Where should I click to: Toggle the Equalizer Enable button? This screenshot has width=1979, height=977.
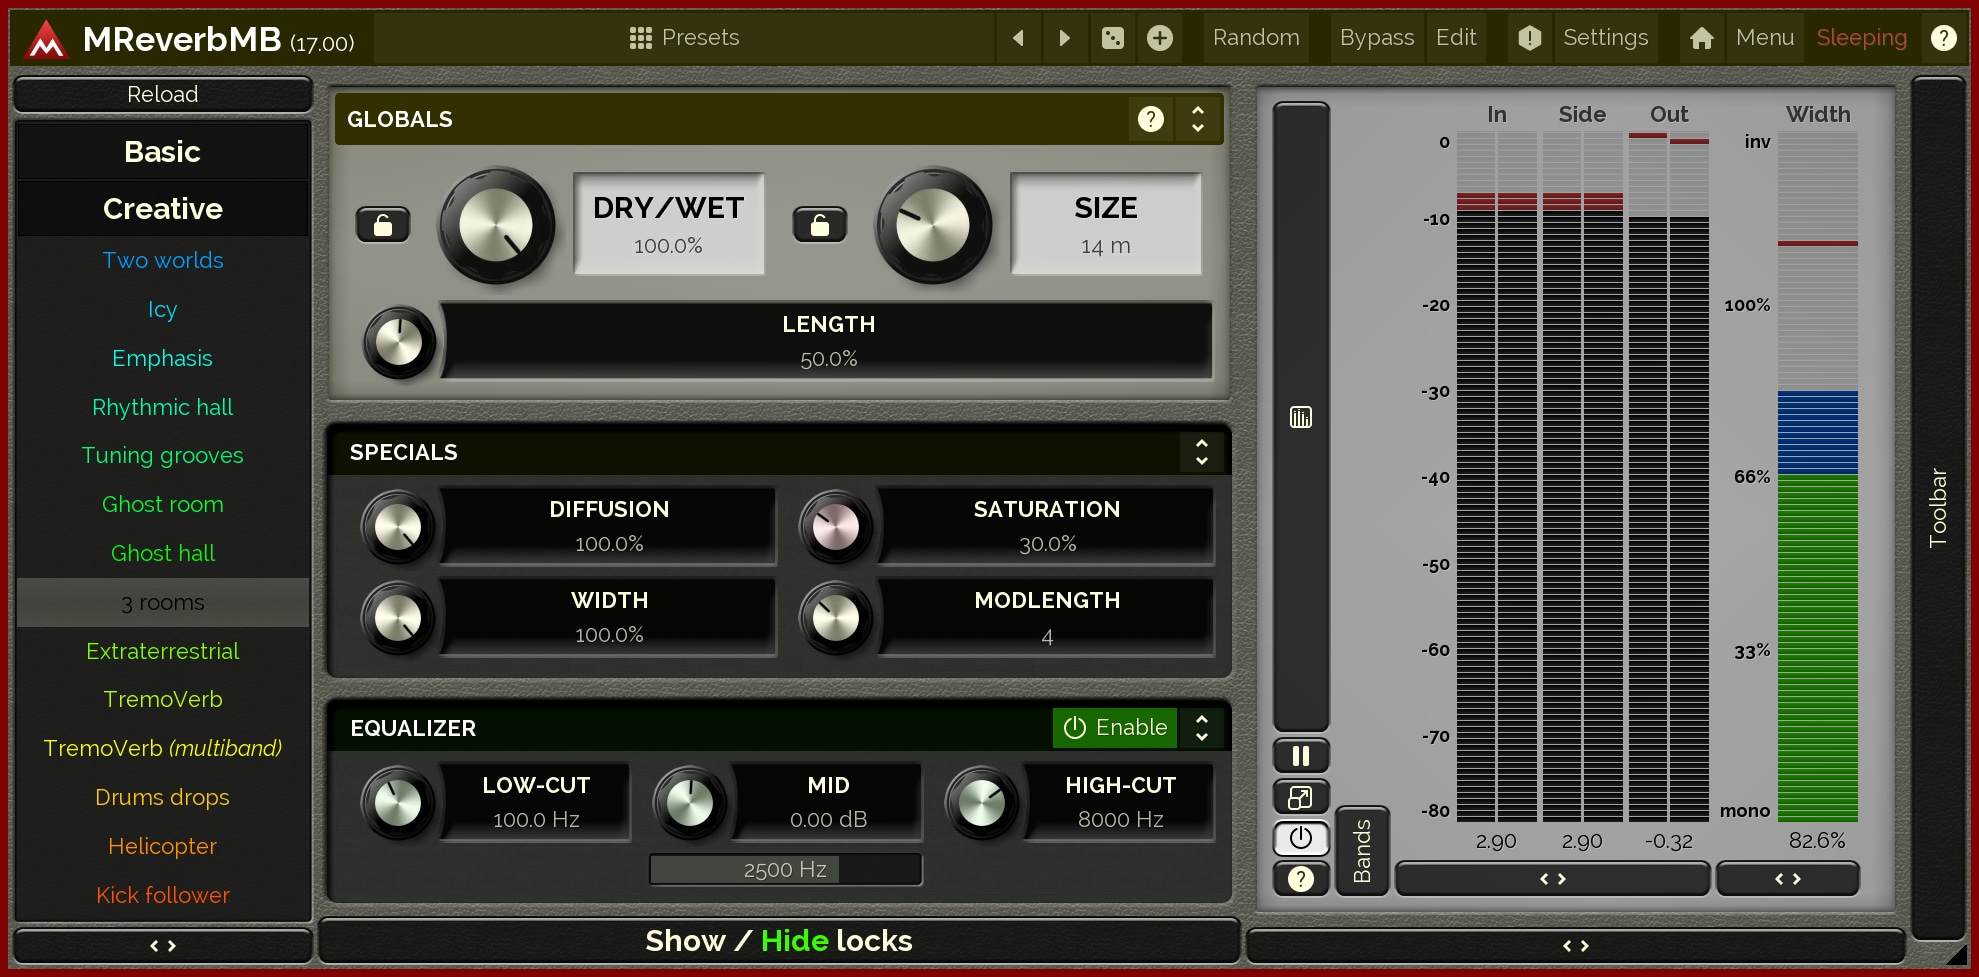[1115, 727]
